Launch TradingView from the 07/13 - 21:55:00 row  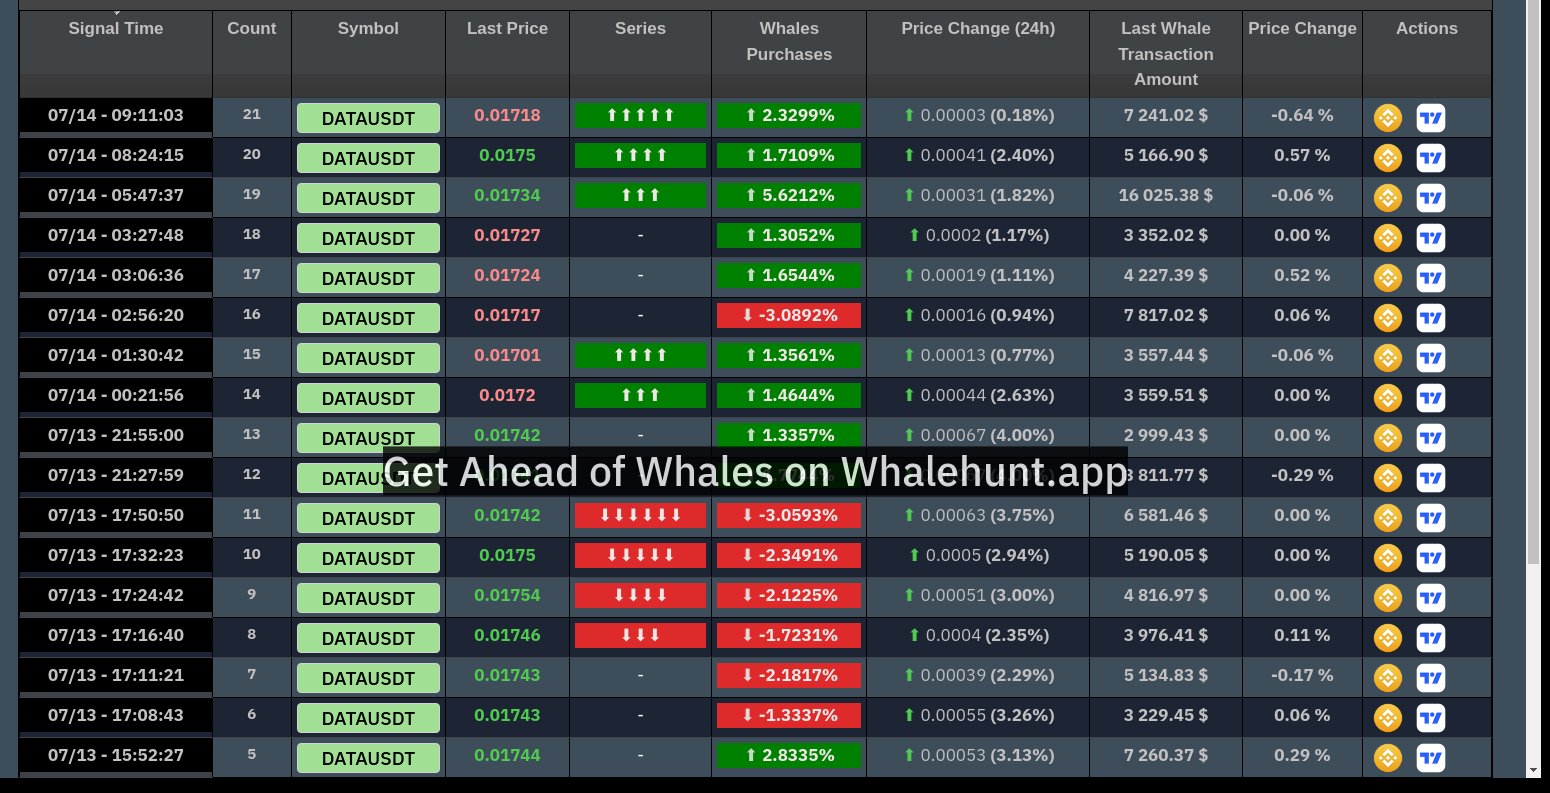[x=1431, y=438]
